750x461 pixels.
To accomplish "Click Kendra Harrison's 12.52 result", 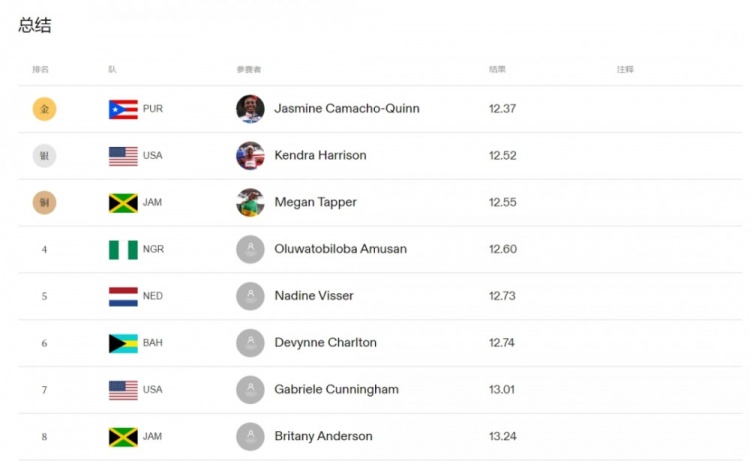I will [x=502, y=156].
